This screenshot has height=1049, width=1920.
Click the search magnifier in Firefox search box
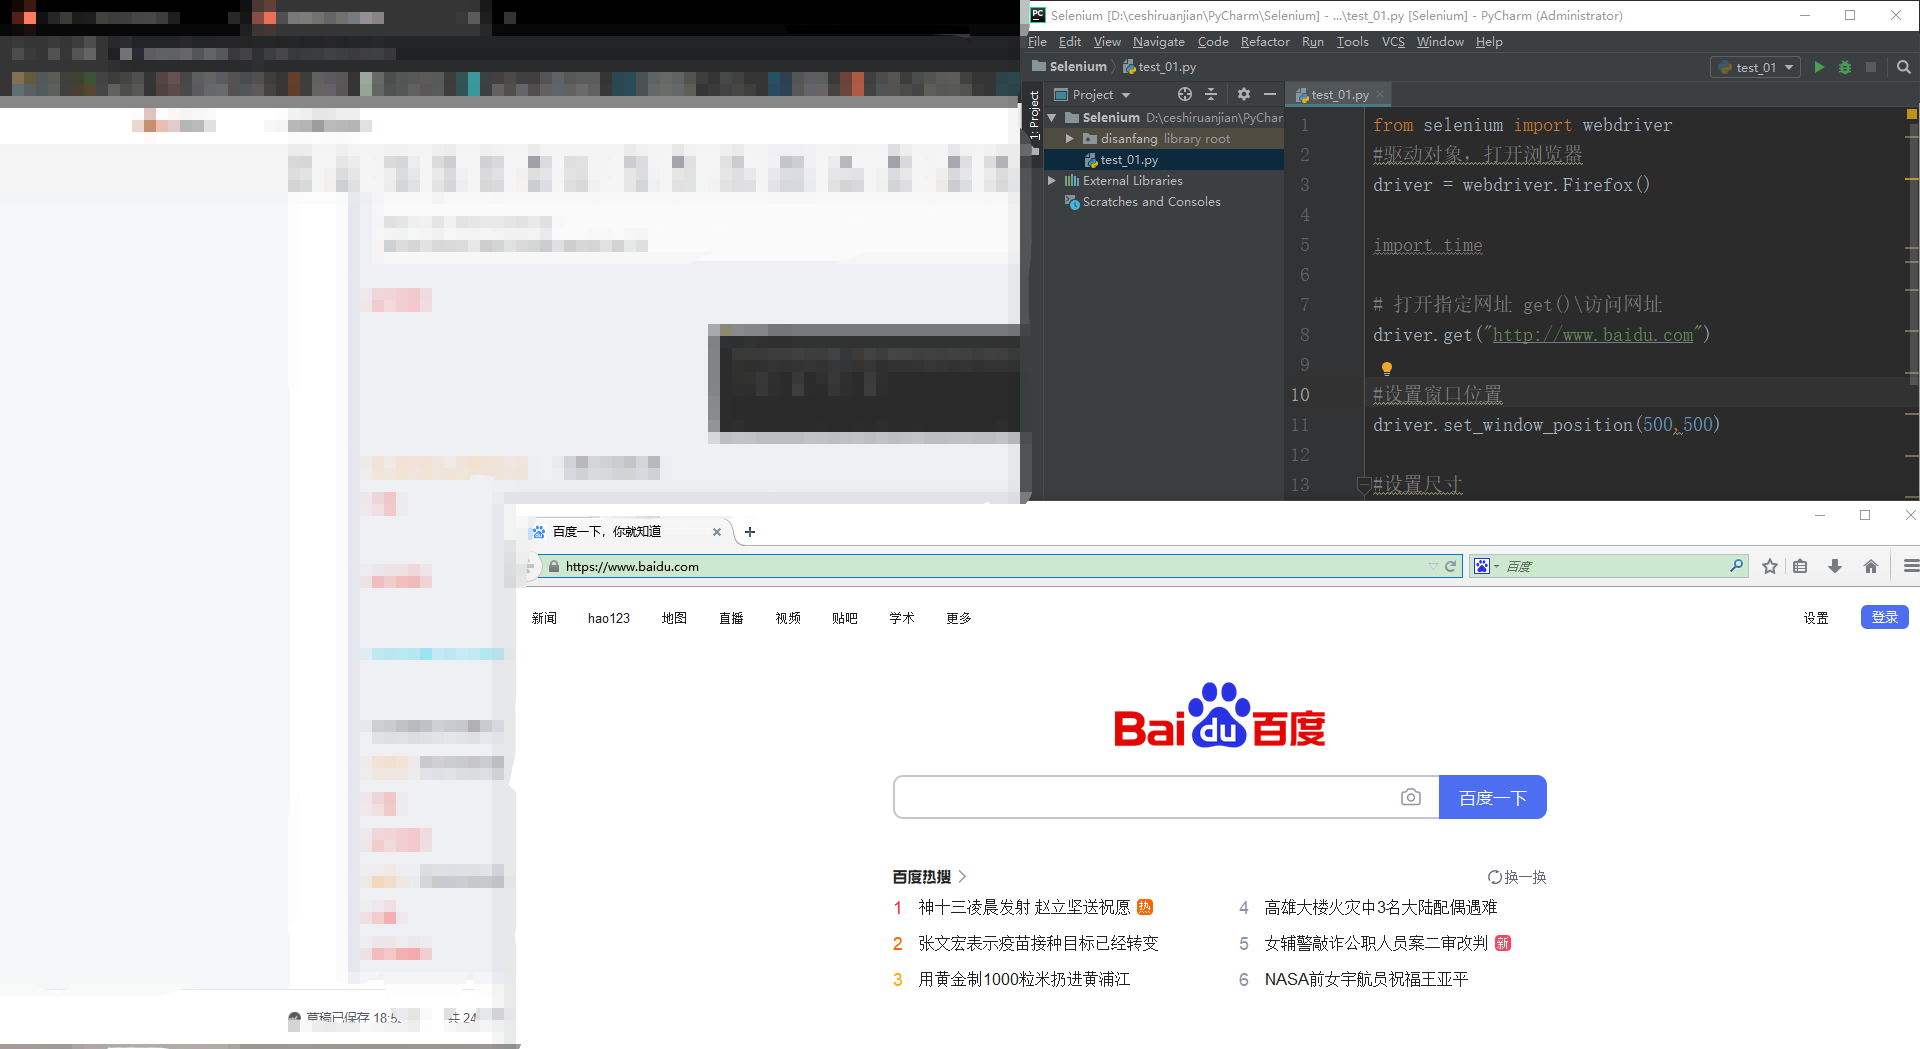click(x=1737, y=566)
